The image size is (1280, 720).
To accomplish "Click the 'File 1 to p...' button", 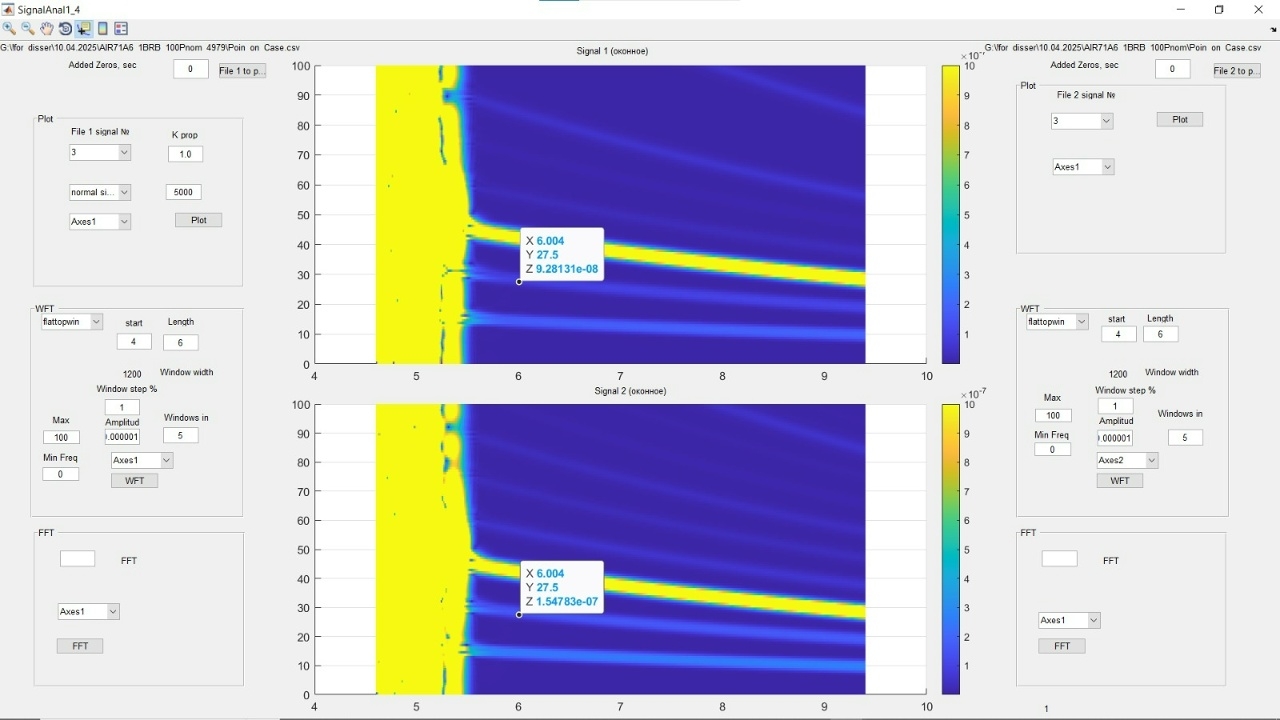I will (x=242, y=71).
